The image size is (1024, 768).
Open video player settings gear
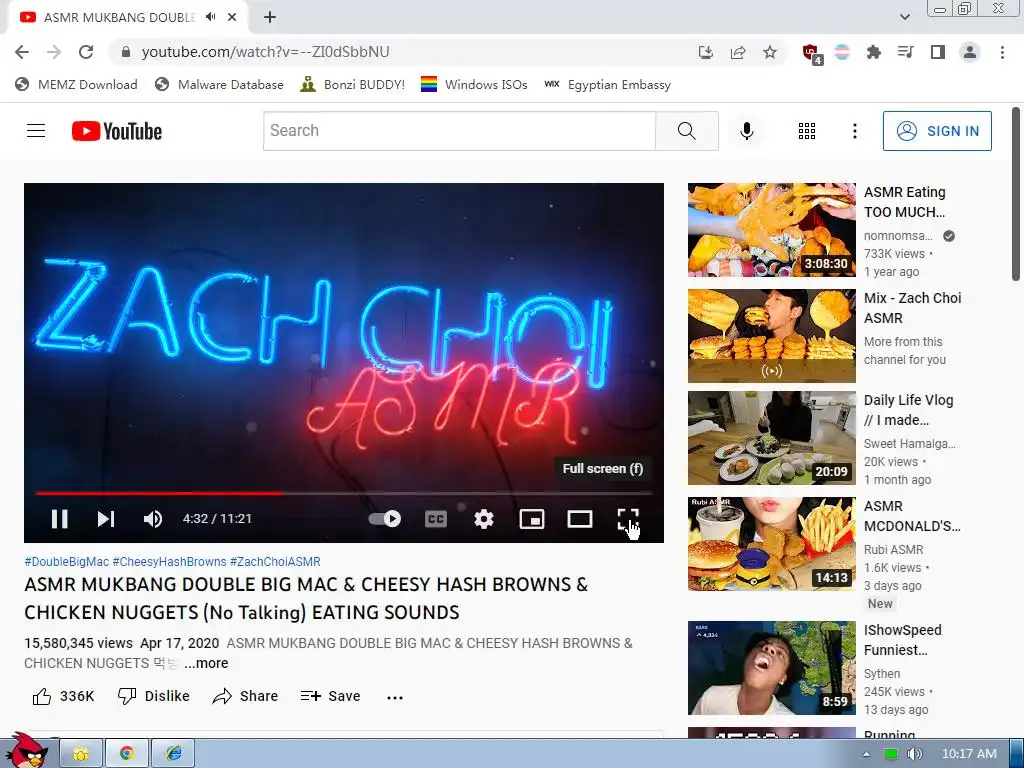coord(484,519)
